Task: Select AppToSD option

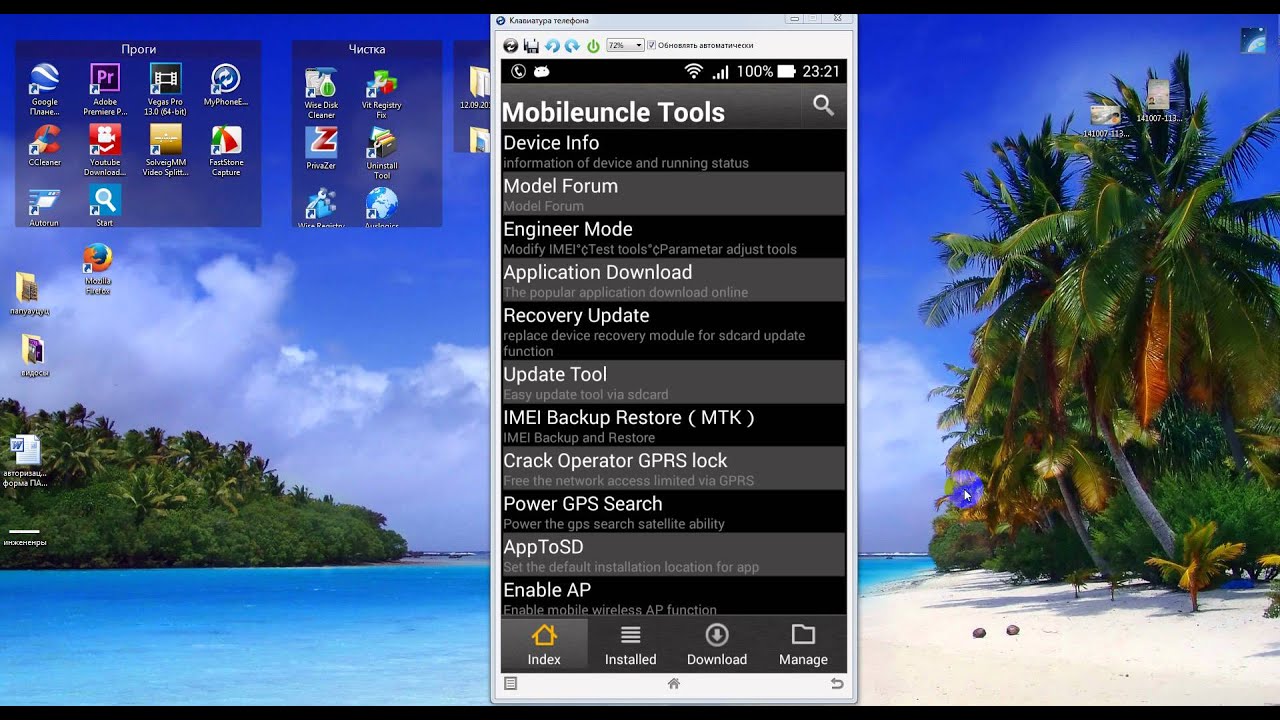Action: (x=673, y=554)
